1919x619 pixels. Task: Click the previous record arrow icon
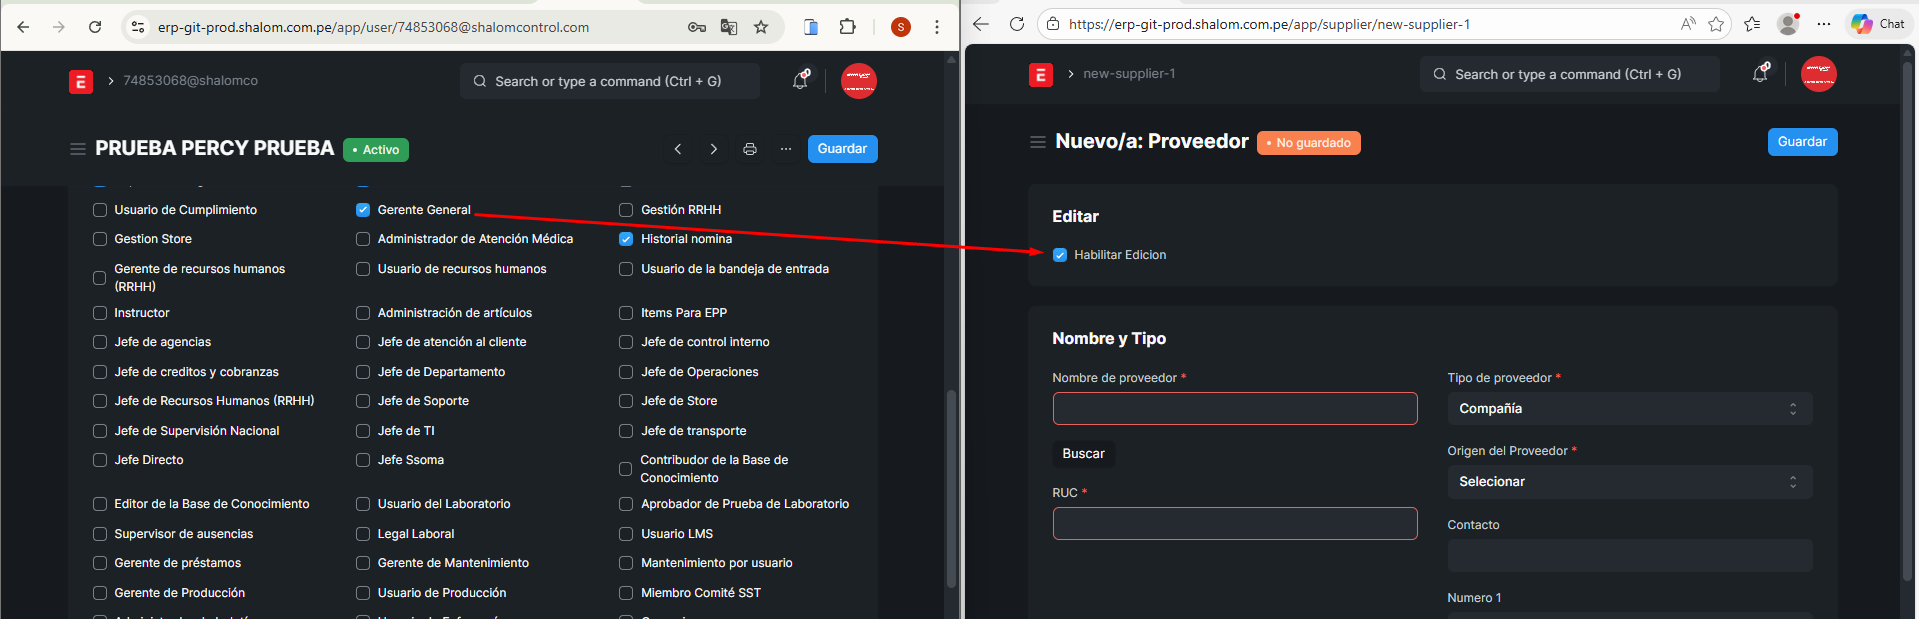678,149
